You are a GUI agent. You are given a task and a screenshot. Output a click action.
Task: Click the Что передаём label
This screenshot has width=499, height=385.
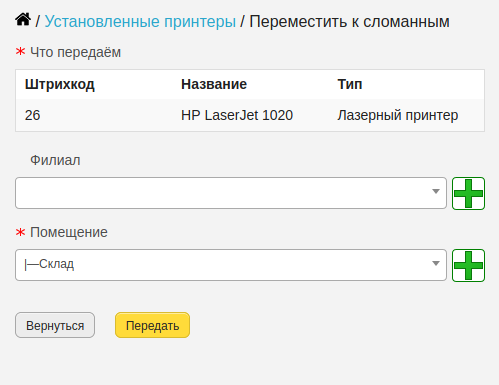[x=75, y=53]
